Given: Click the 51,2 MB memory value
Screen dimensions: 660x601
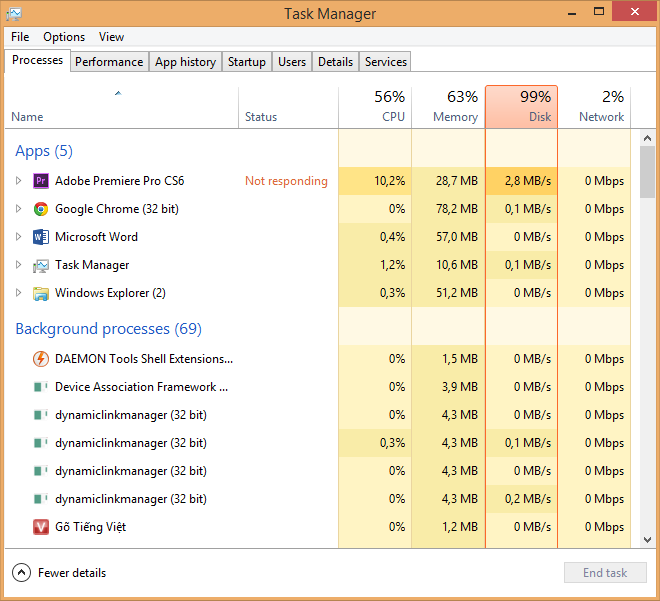Looking at the screenshot, I should pyautogui.click(x=457, y=293).
